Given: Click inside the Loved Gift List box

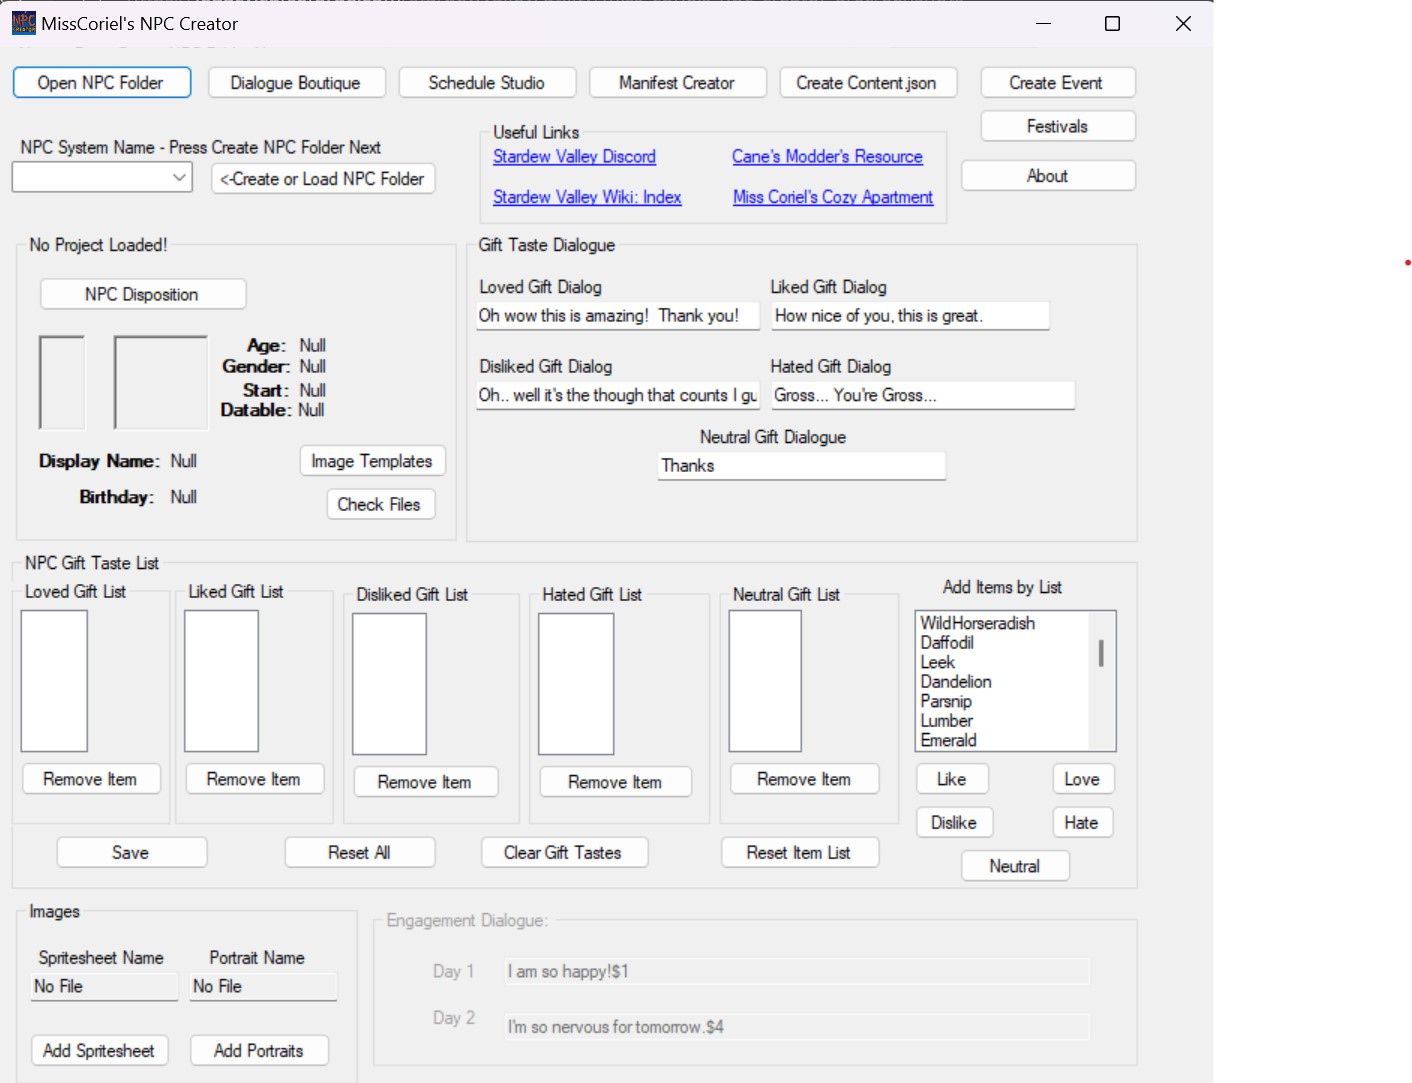Looking at the screenshot, I should [x=54, y=681].
